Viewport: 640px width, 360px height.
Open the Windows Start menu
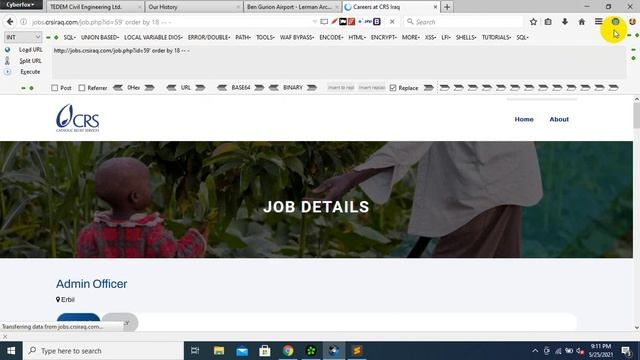click(x=11, y=351)
